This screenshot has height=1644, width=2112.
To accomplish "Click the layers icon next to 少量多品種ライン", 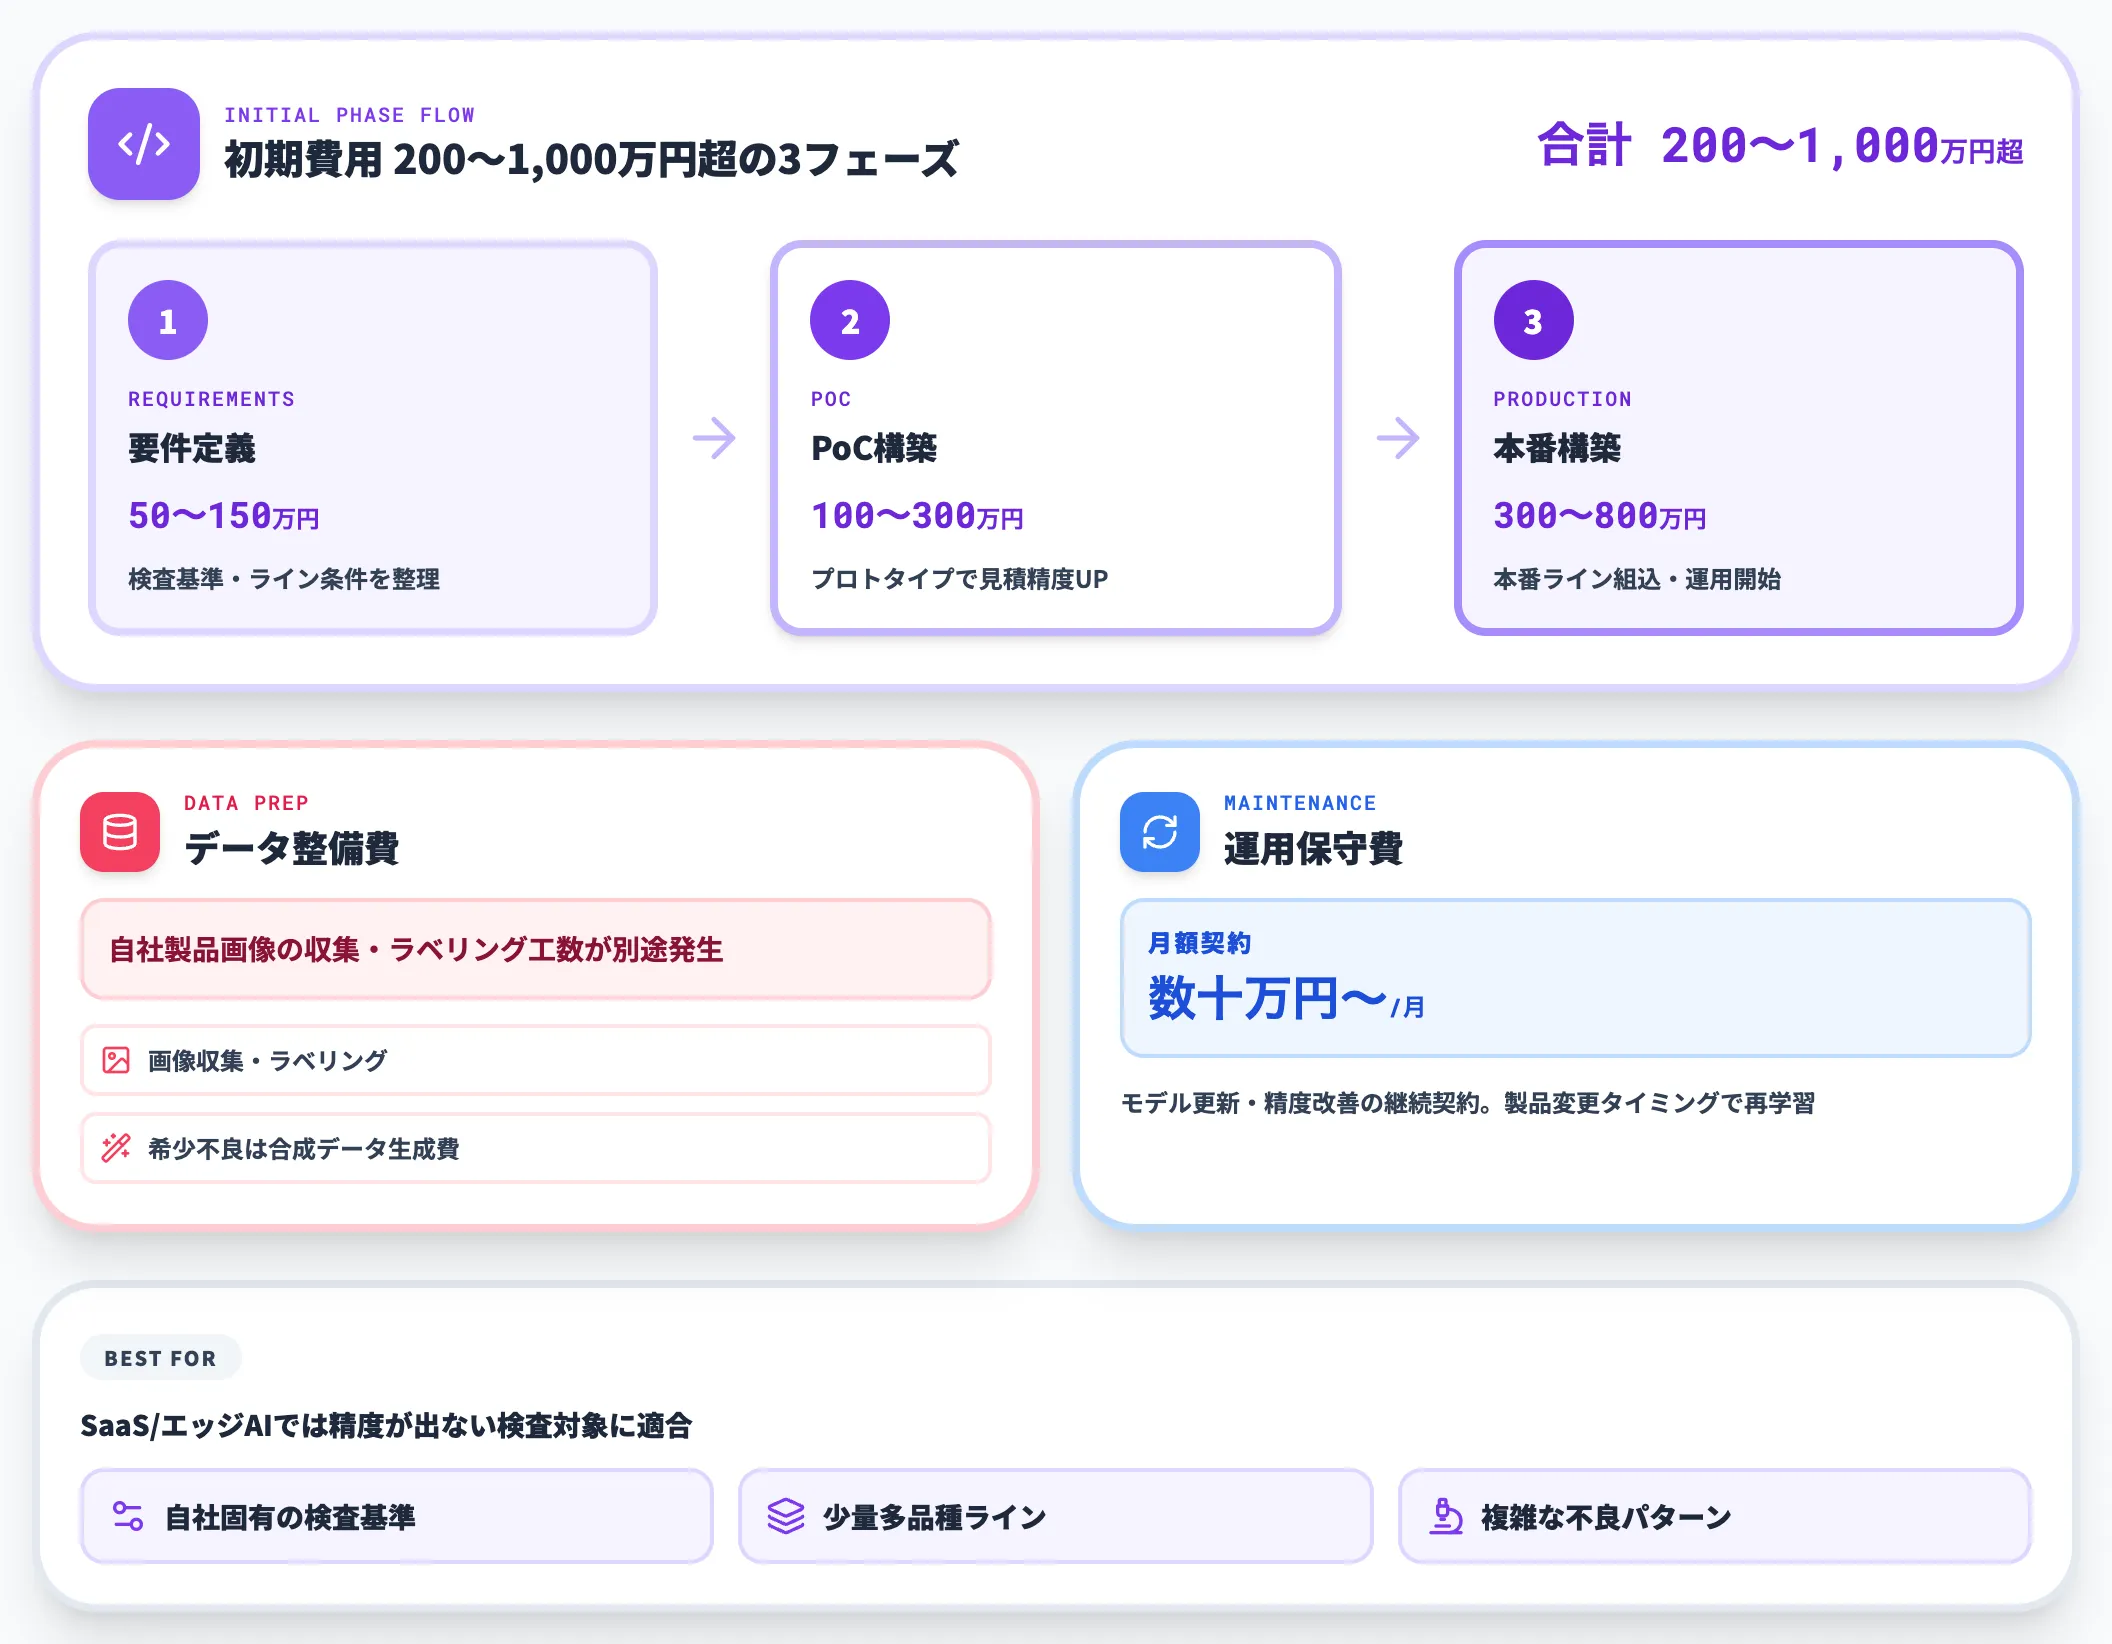I will click(x=786, y=1515).
